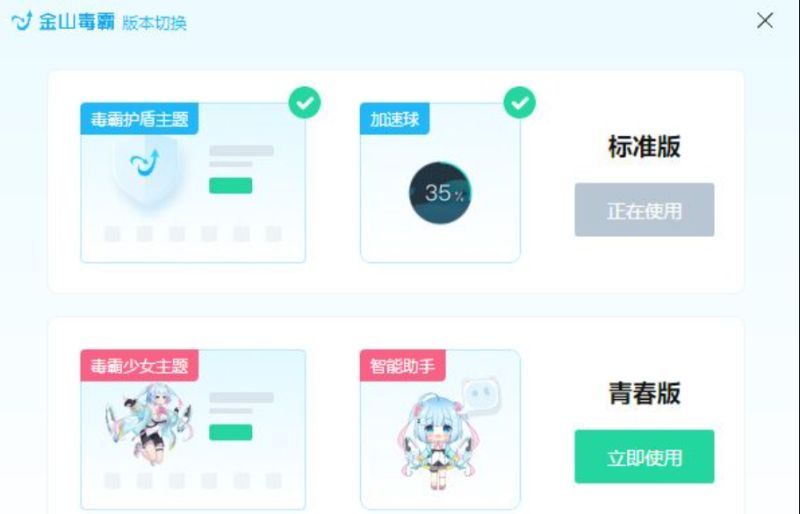Click the 标准版 heading text
800x514 pixels.
point(644,146)
